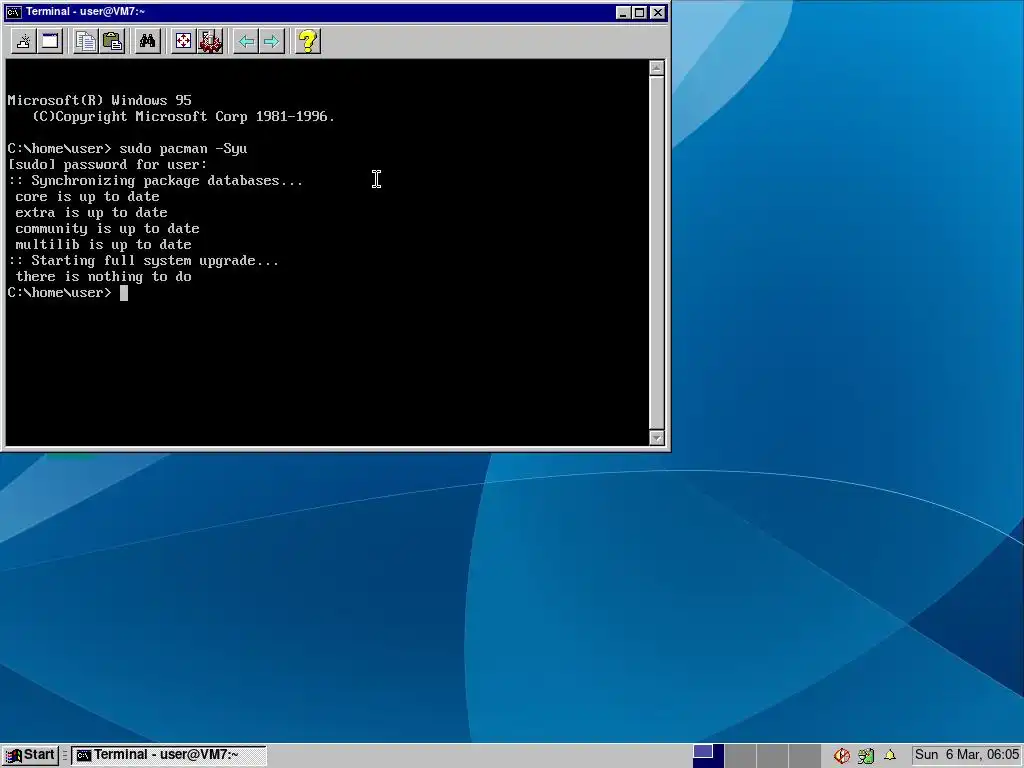Click the 'core is up to date' line
The width and height of the screenshot is (1024, 768).
point(88,197)
